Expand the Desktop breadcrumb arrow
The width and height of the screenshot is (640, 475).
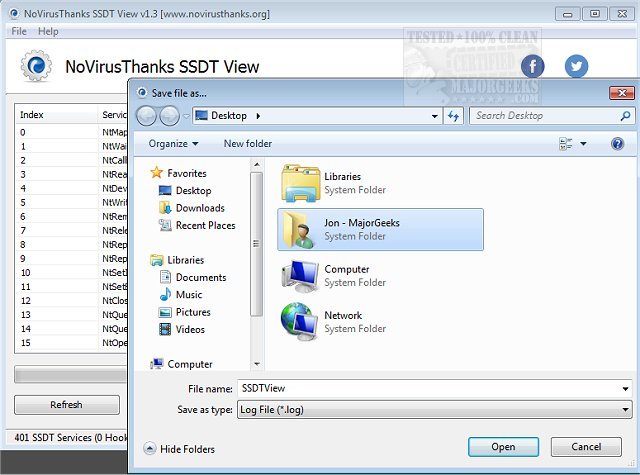coord(258,116)
